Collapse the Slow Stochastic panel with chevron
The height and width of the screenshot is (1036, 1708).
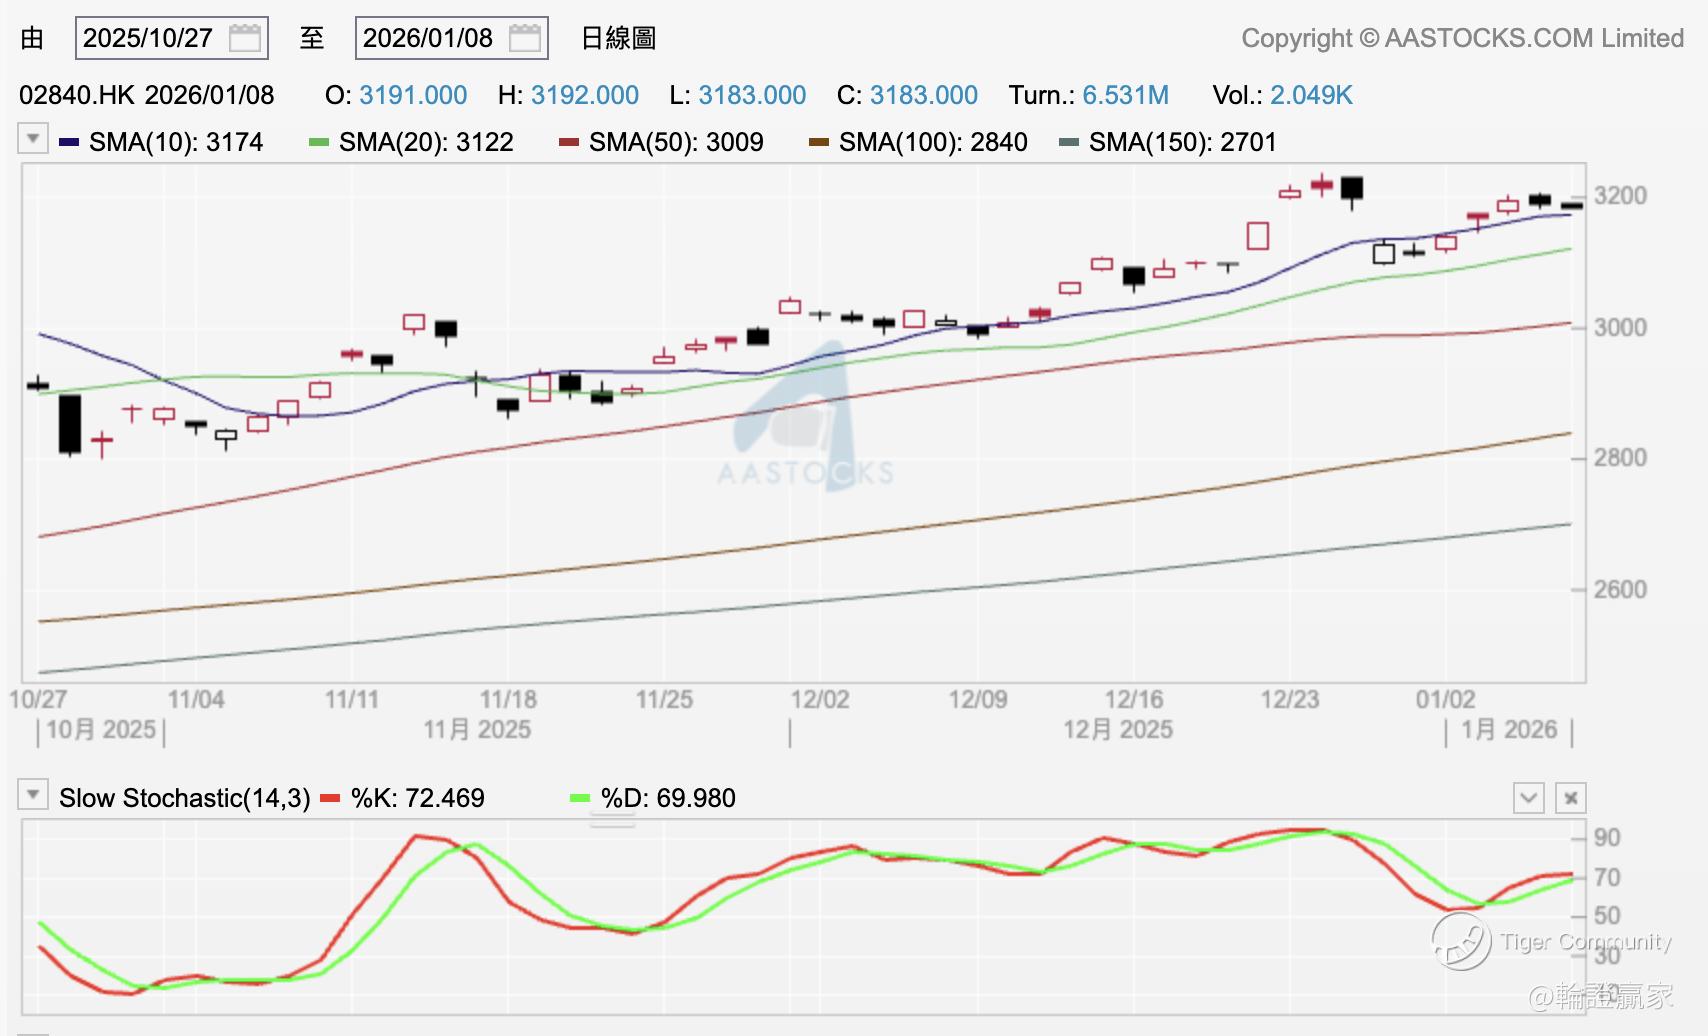click(x=1529, y=798)
